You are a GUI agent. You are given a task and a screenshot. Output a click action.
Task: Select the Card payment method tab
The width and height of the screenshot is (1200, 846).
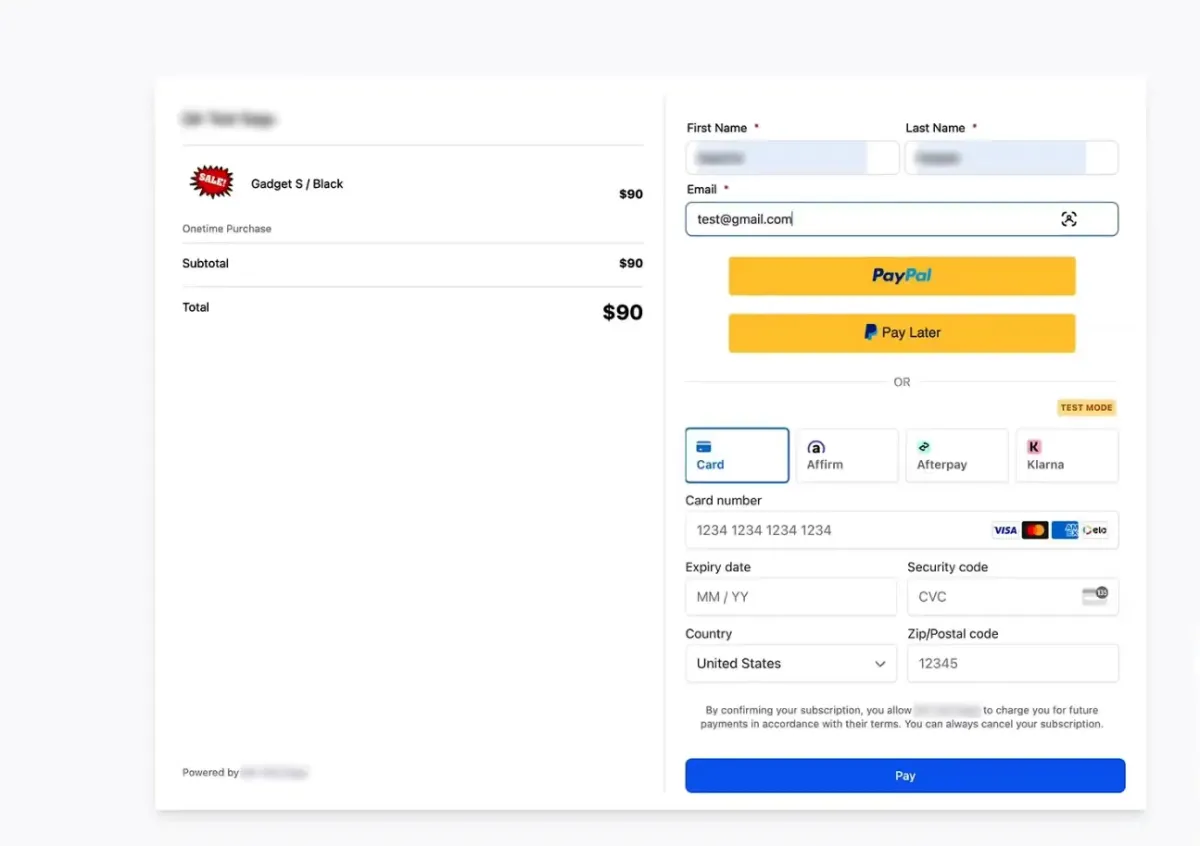(737, 456)
